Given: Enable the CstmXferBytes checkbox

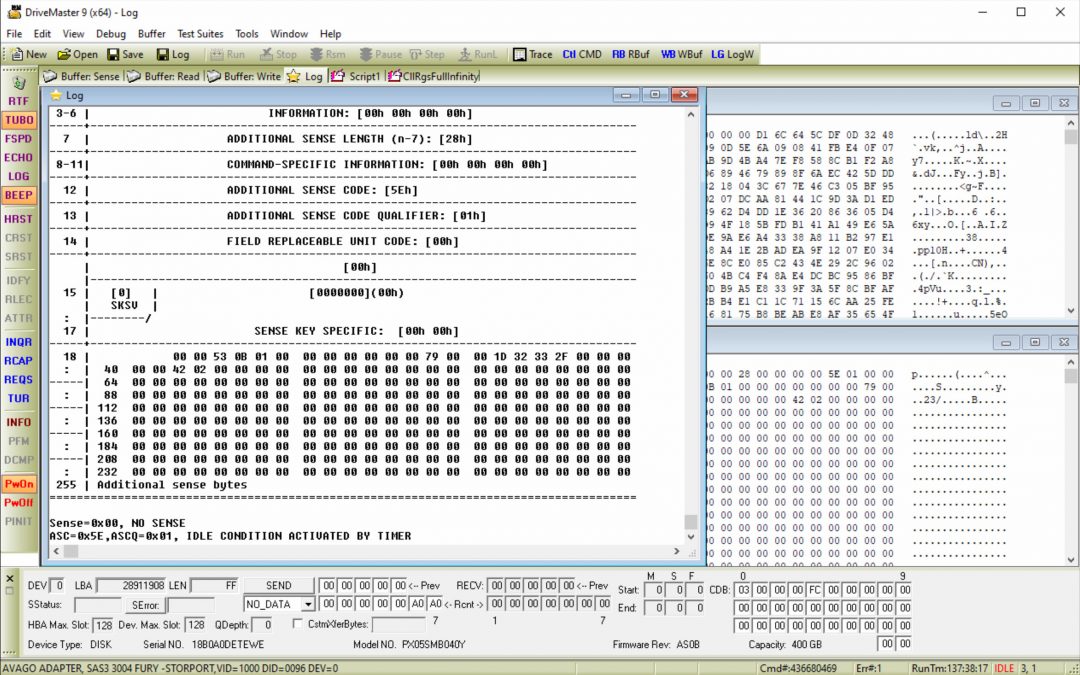Looking at the screenshot, I should (296, 622).
